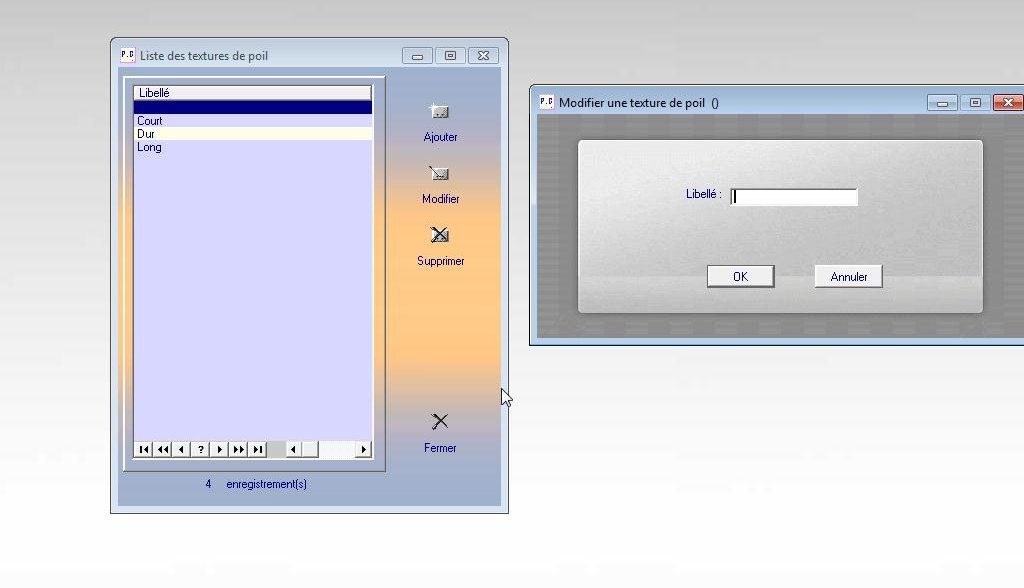Jump to last record in navigator
This screenshot has width=1024, height=588.
(258, 450)
